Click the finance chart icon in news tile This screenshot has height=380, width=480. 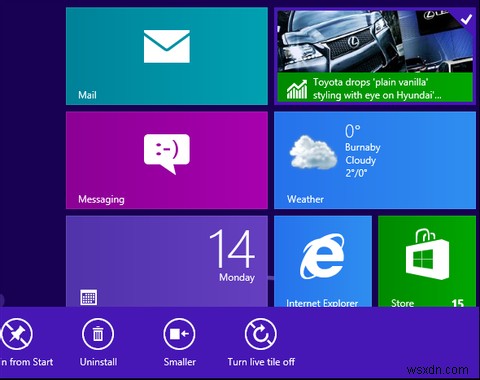[x=297, y=89]
